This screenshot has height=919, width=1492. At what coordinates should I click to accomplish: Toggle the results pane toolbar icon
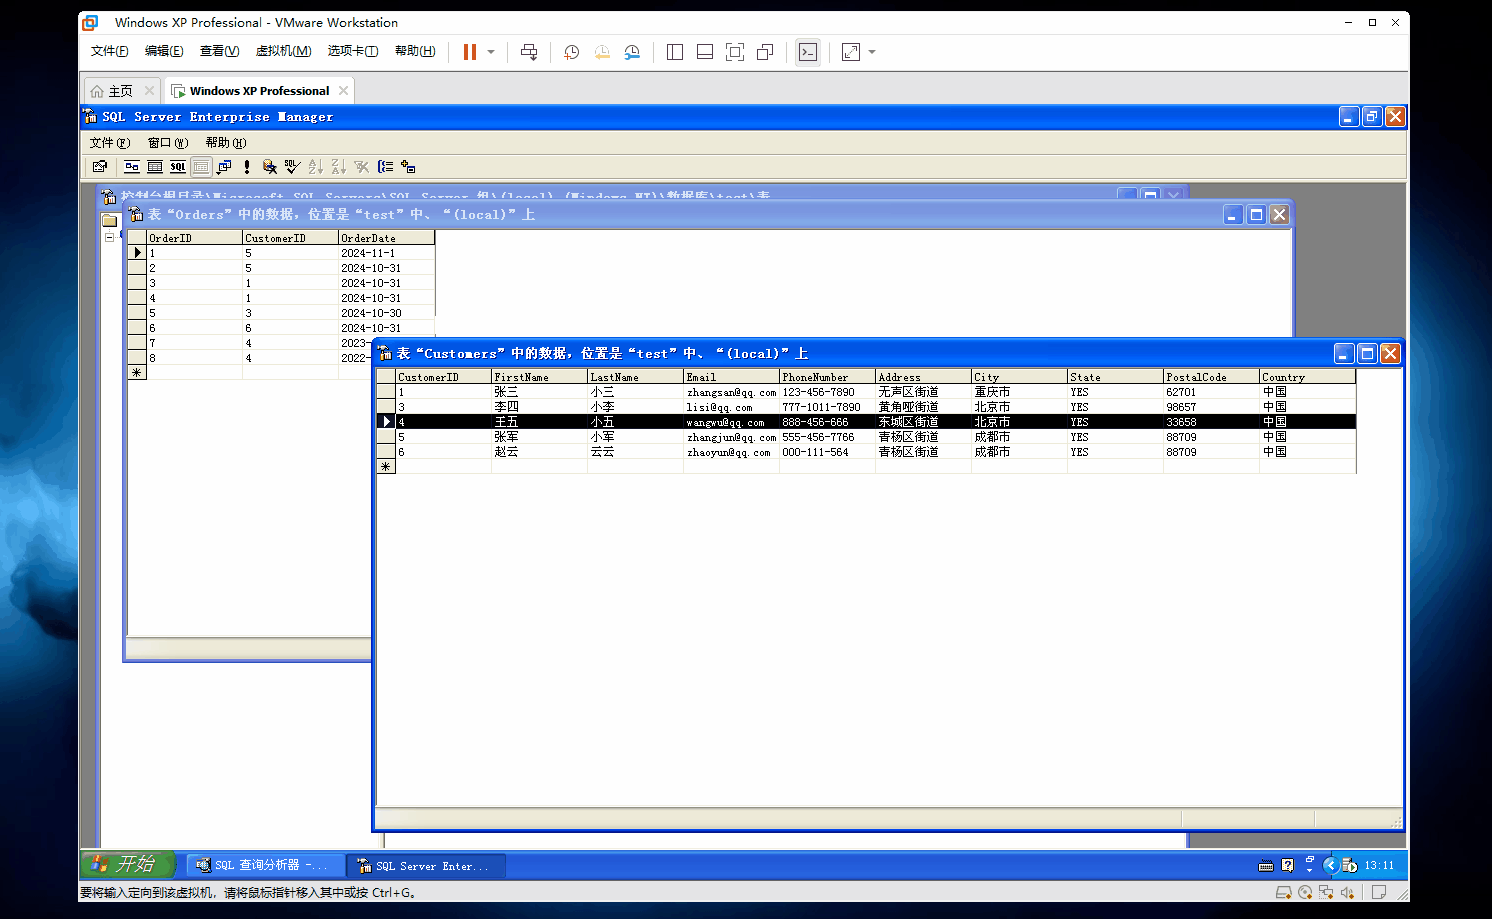(201, 167)
